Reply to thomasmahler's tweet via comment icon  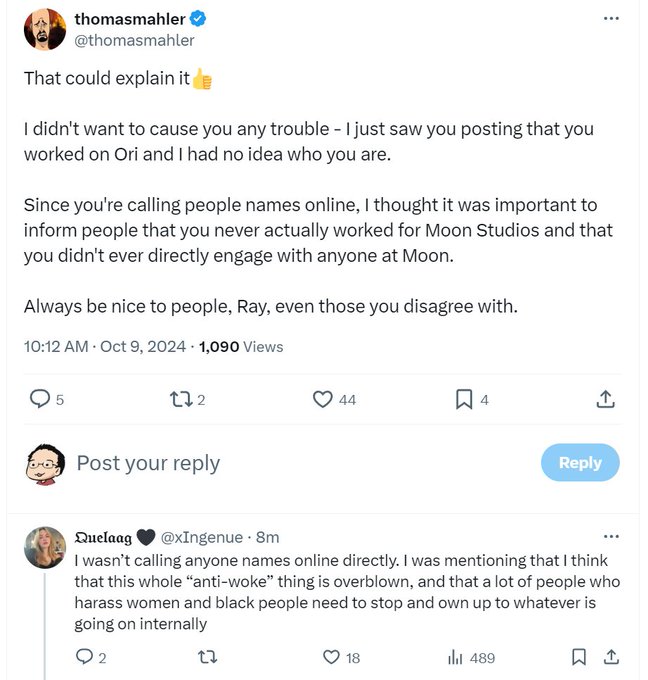point(40,399)
